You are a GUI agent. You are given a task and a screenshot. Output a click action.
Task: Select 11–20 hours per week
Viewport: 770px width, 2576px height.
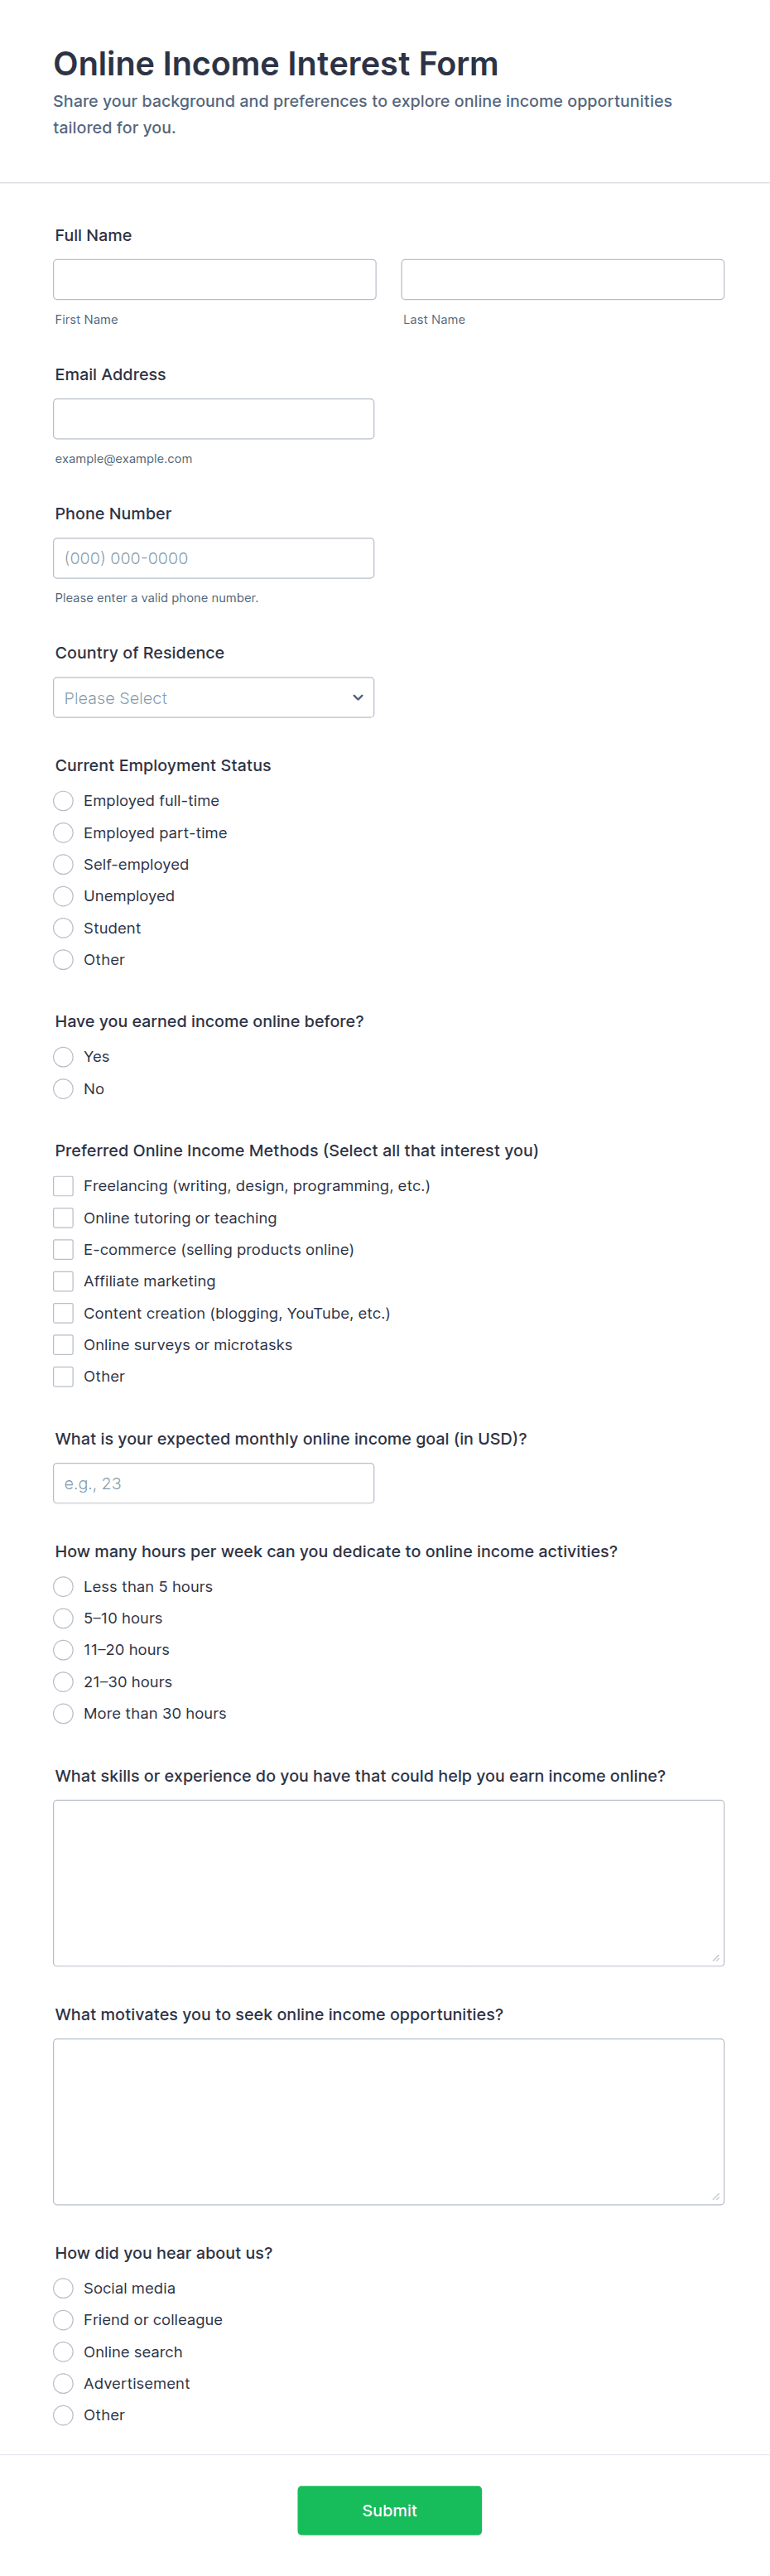[x=63, y=1650]
